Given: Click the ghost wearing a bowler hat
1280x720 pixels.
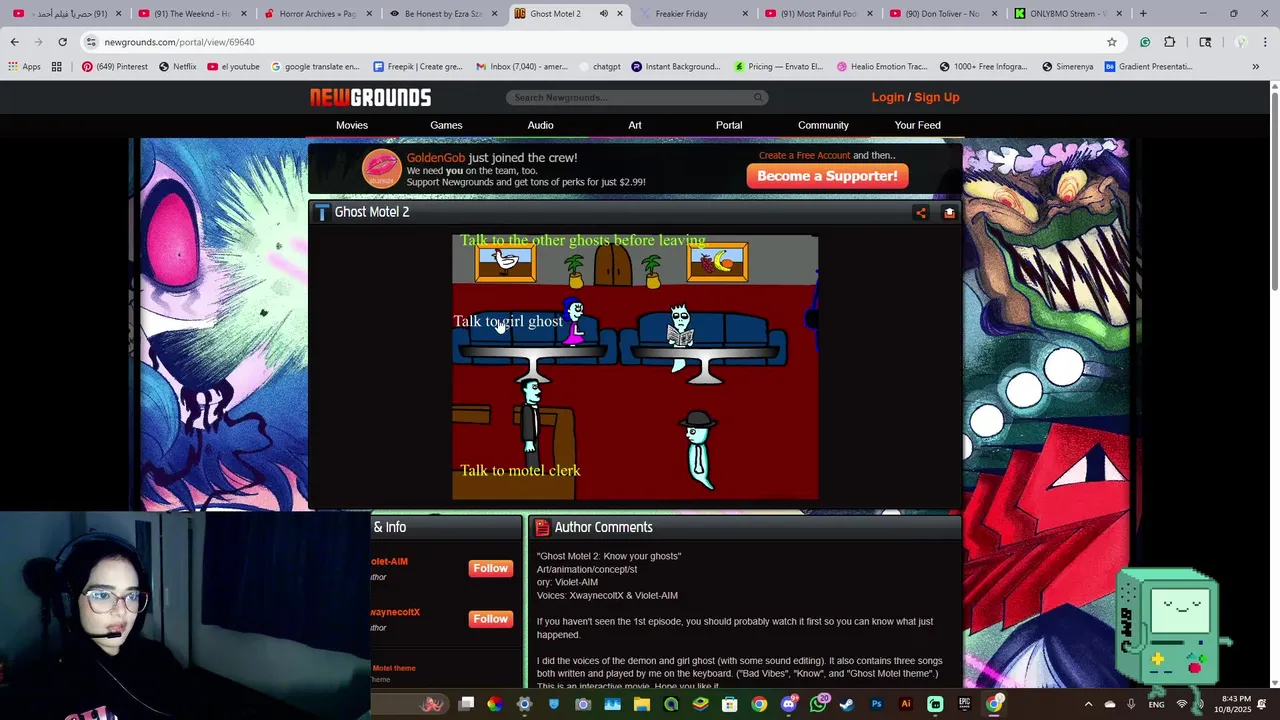Looking at the screenshot, I should click(x=700, y=448).
